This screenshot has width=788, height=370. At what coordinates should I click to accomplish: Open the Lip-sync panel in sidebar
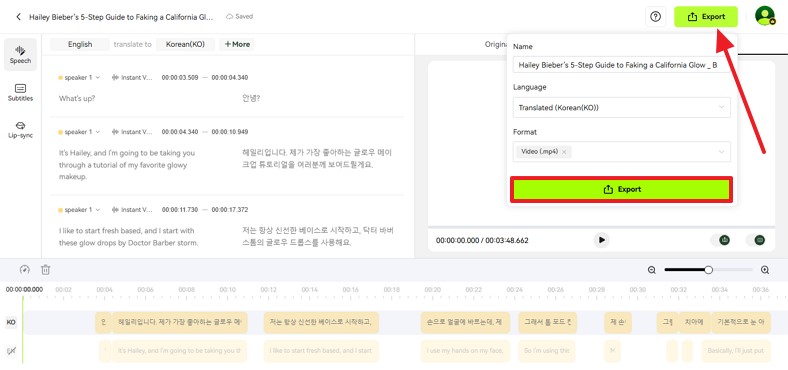pos(21,130)
